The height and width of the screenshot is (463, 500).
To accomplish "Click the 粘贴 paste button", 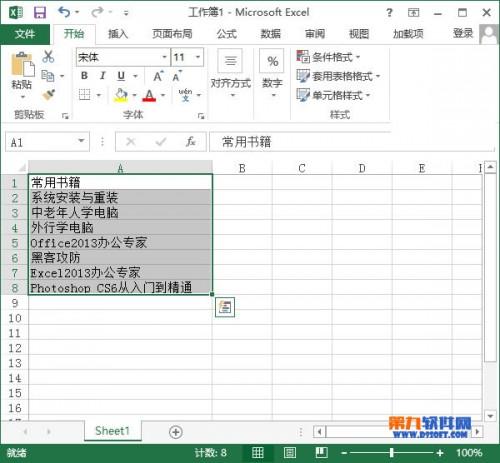I will pos(22,70).
